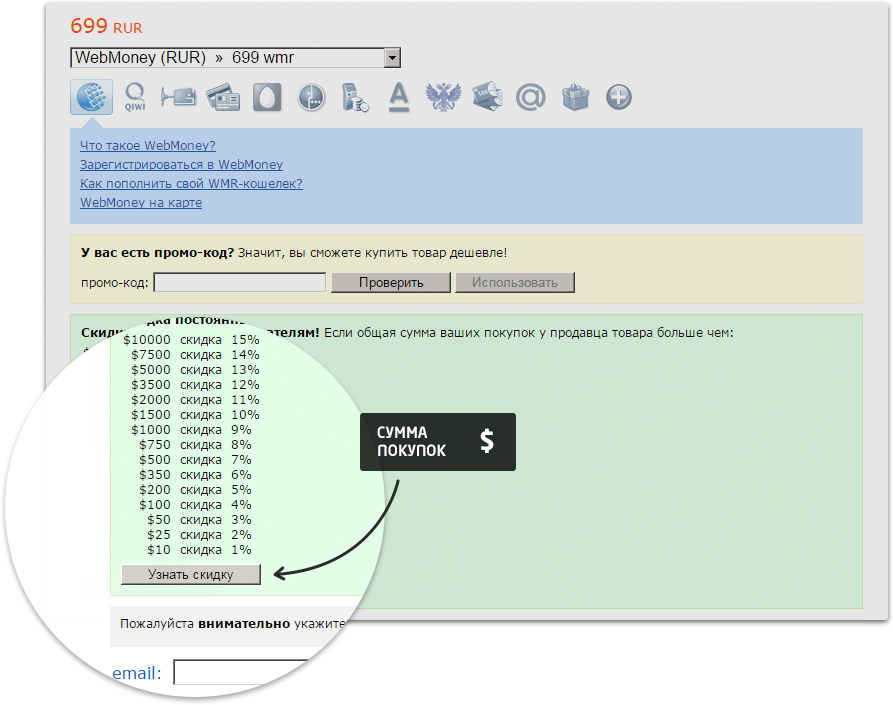Click the round plus icon for more methods

point(618,97)
